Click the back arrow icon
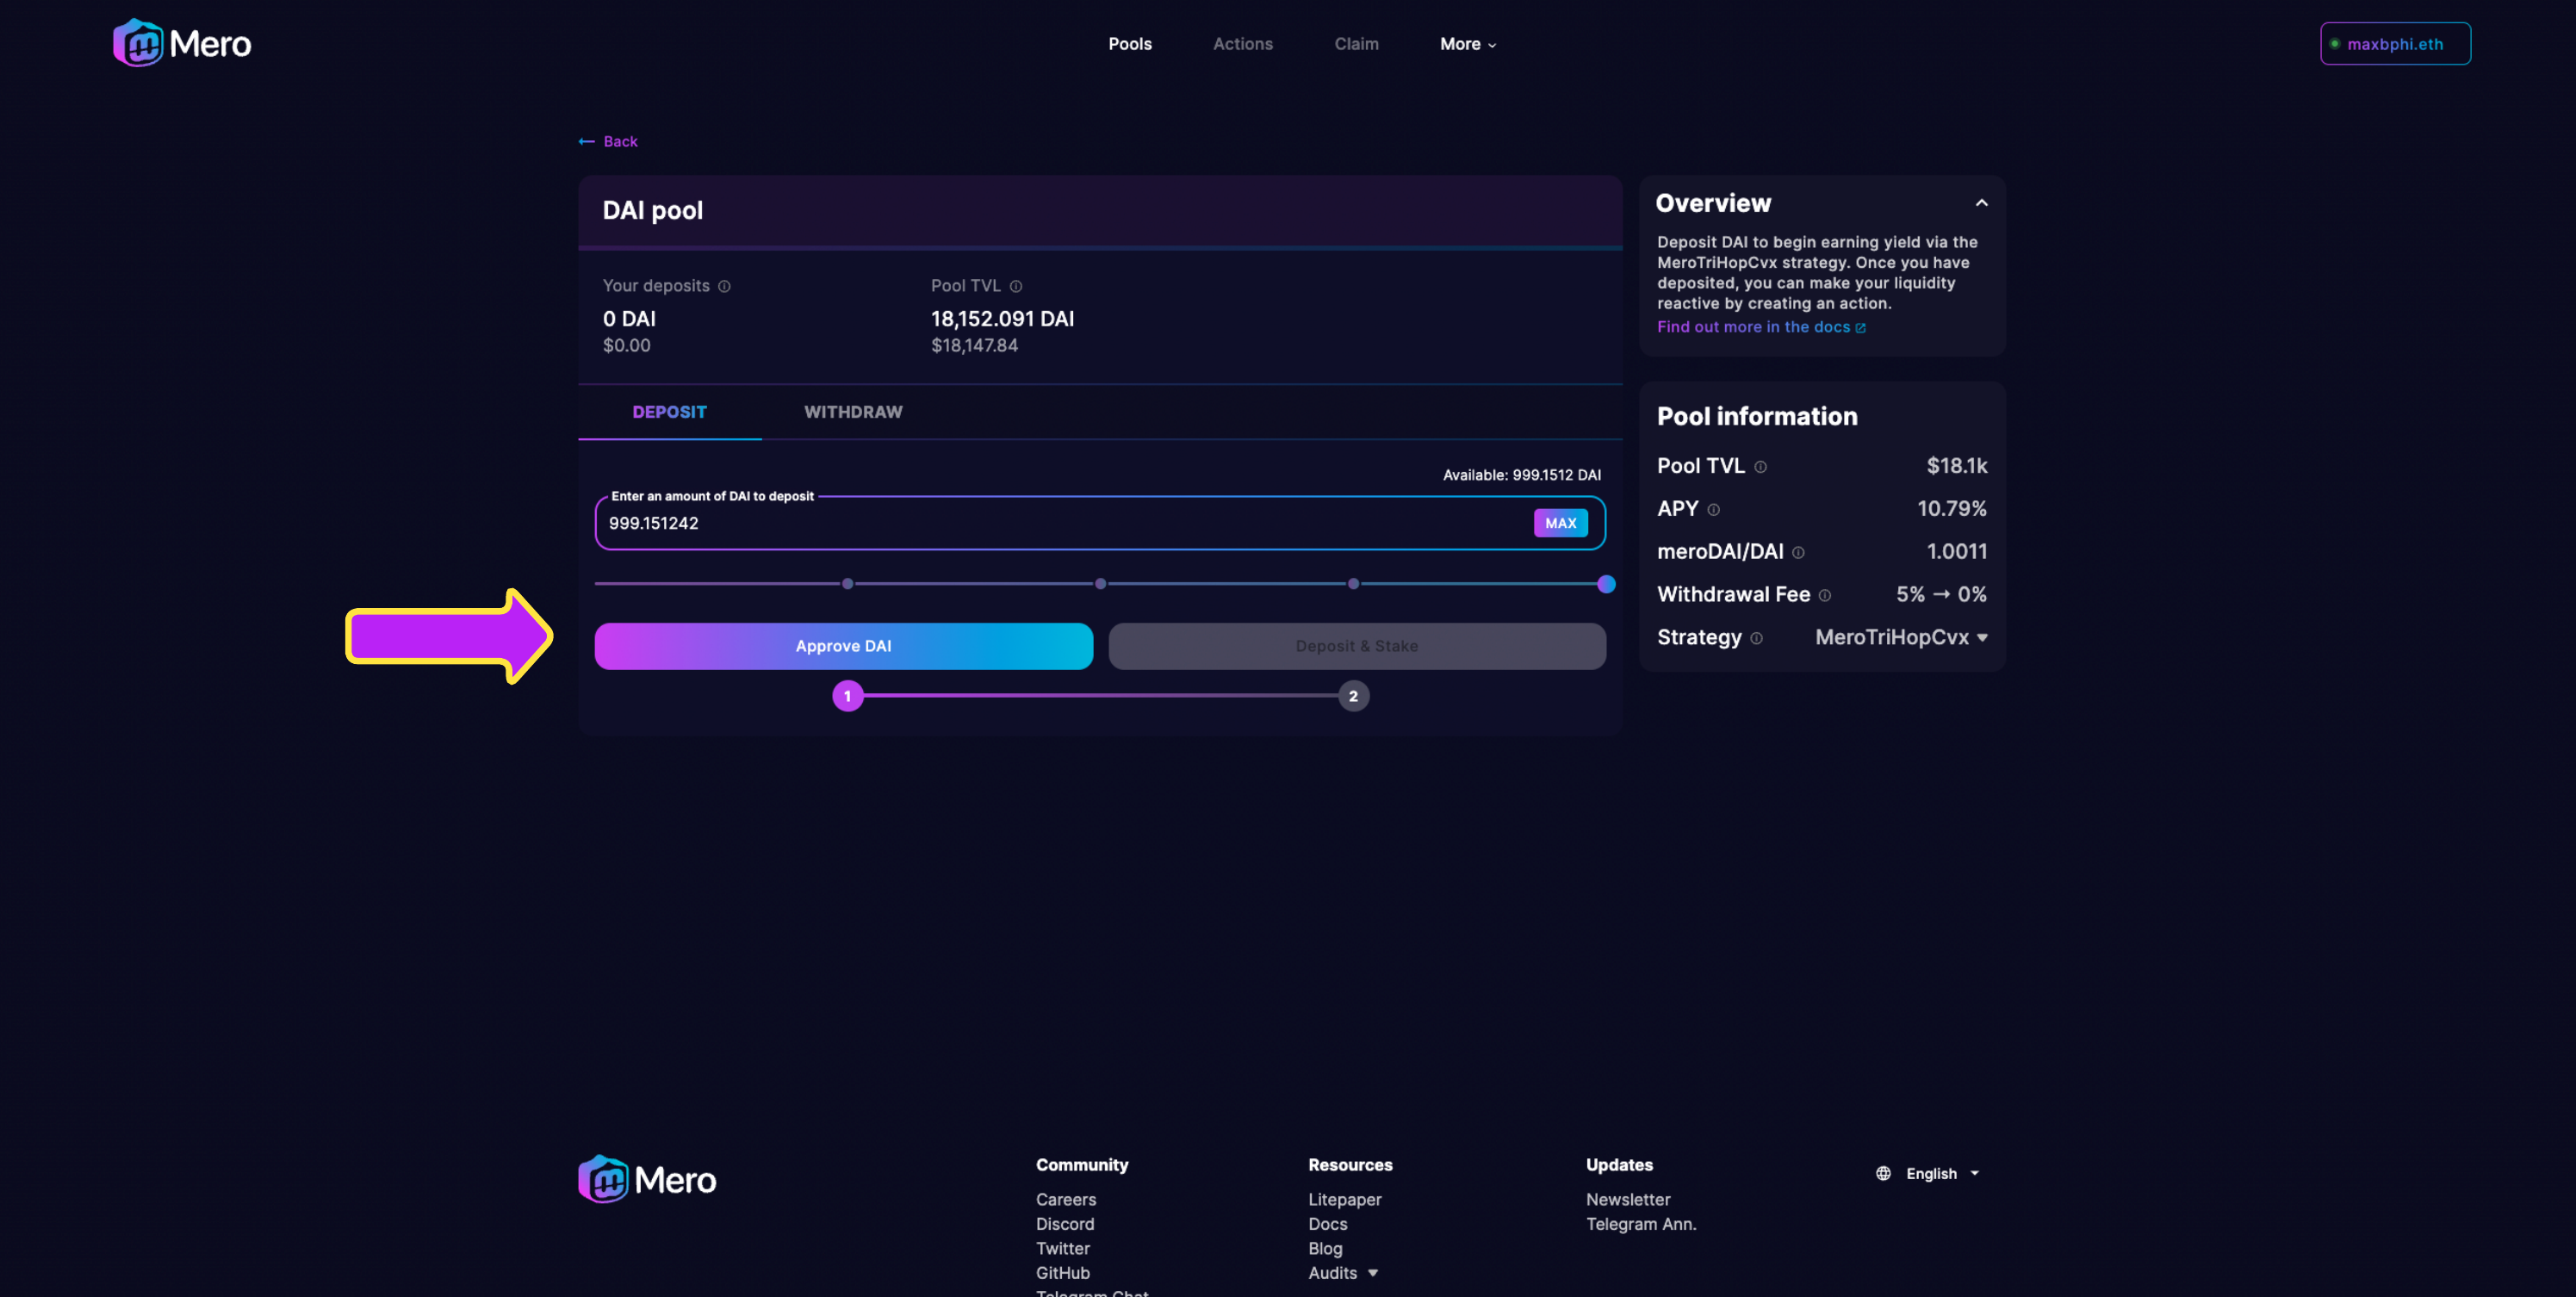 pyautogui.click(x=587, y=142)
